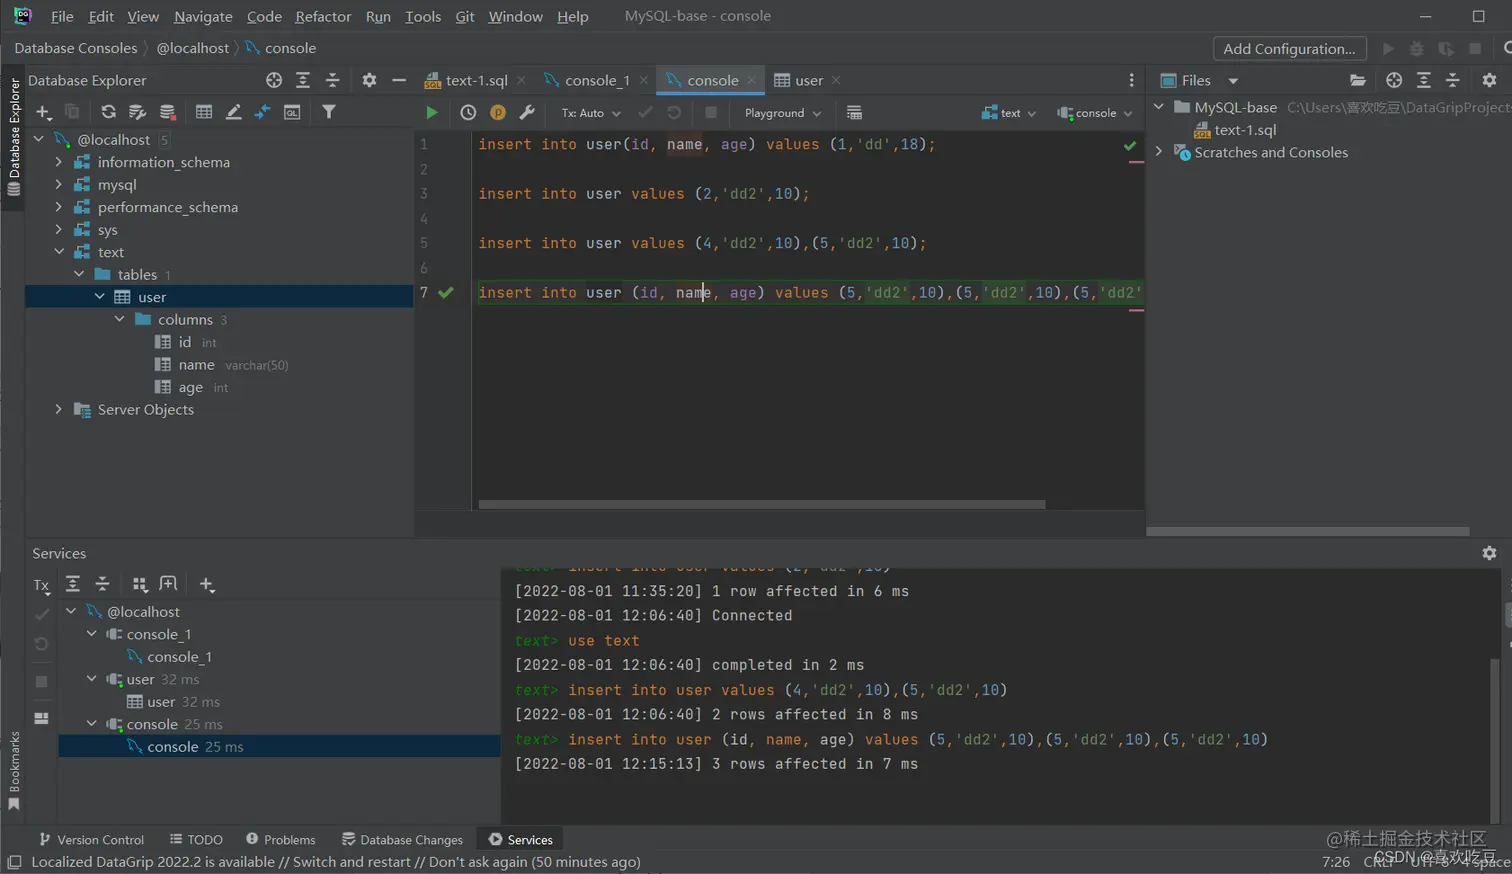Open the Playground resolve mode dropdown
This screenshot has width=1512, height=874.
click(x=782, y=113)
